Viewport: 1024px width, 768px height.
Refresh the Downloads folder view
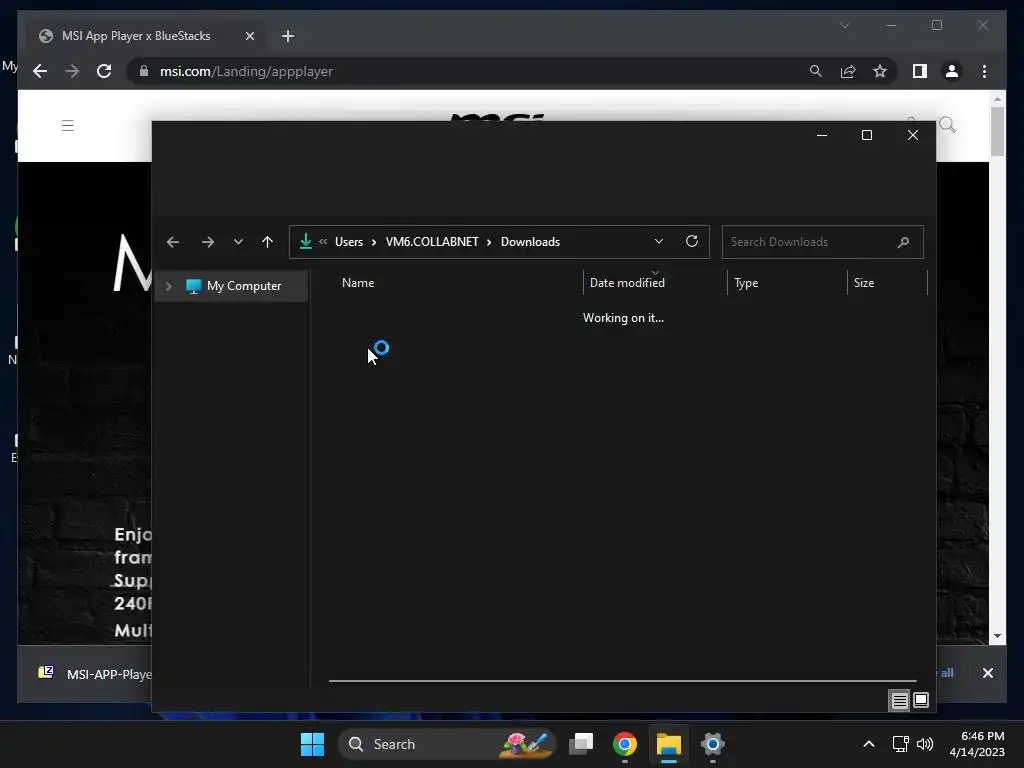(x=692, y=242)
